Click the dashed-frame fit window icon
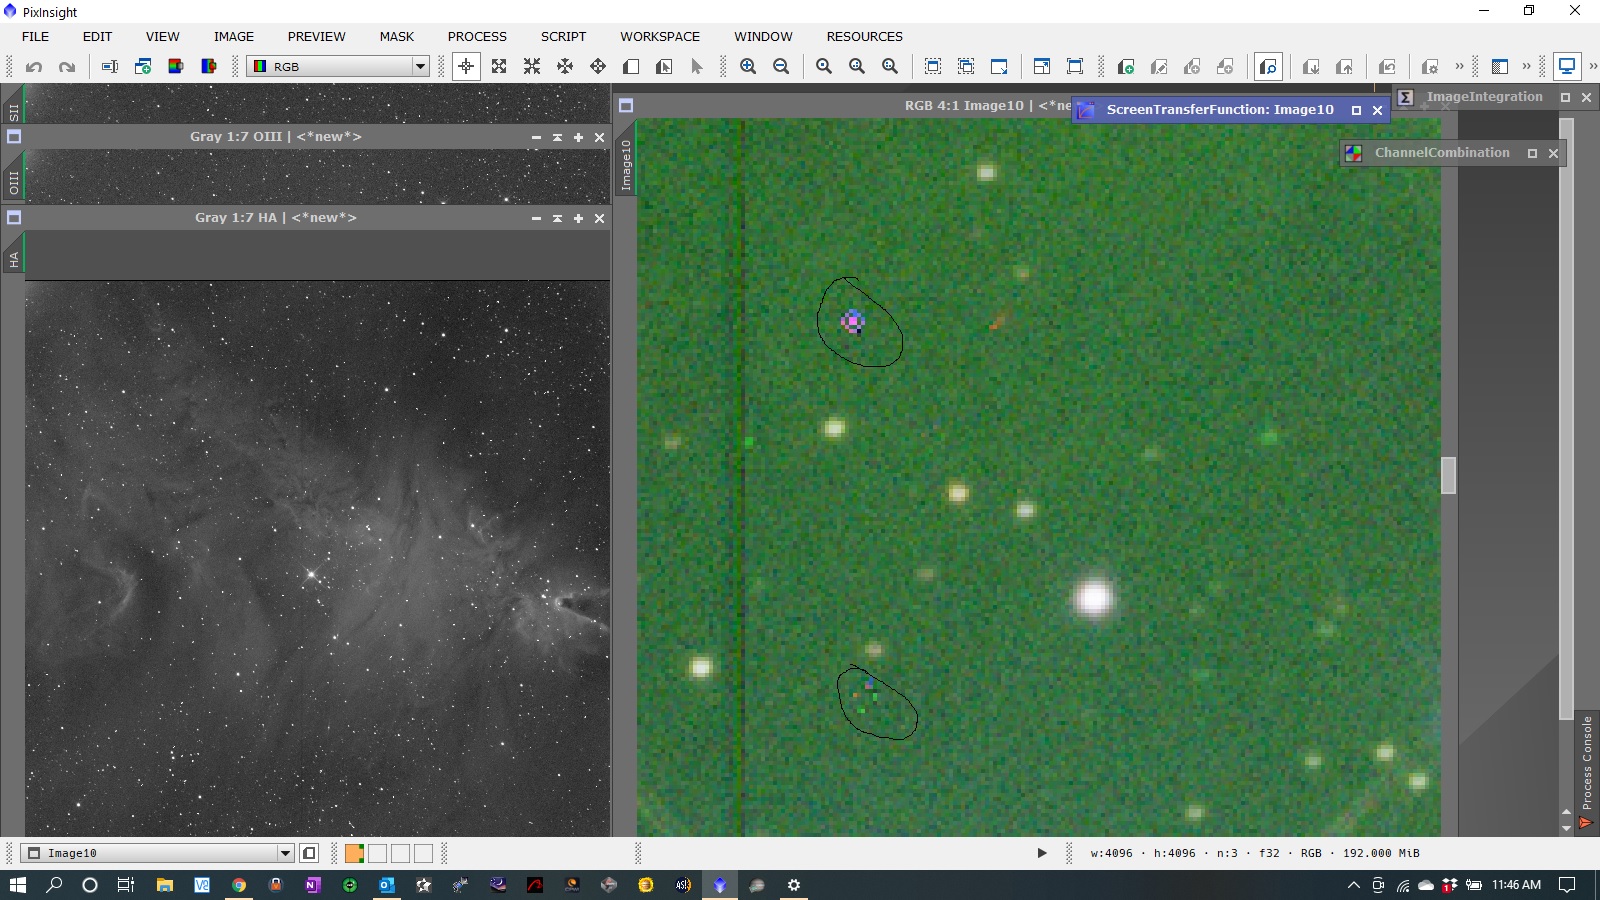 [933, 67]
